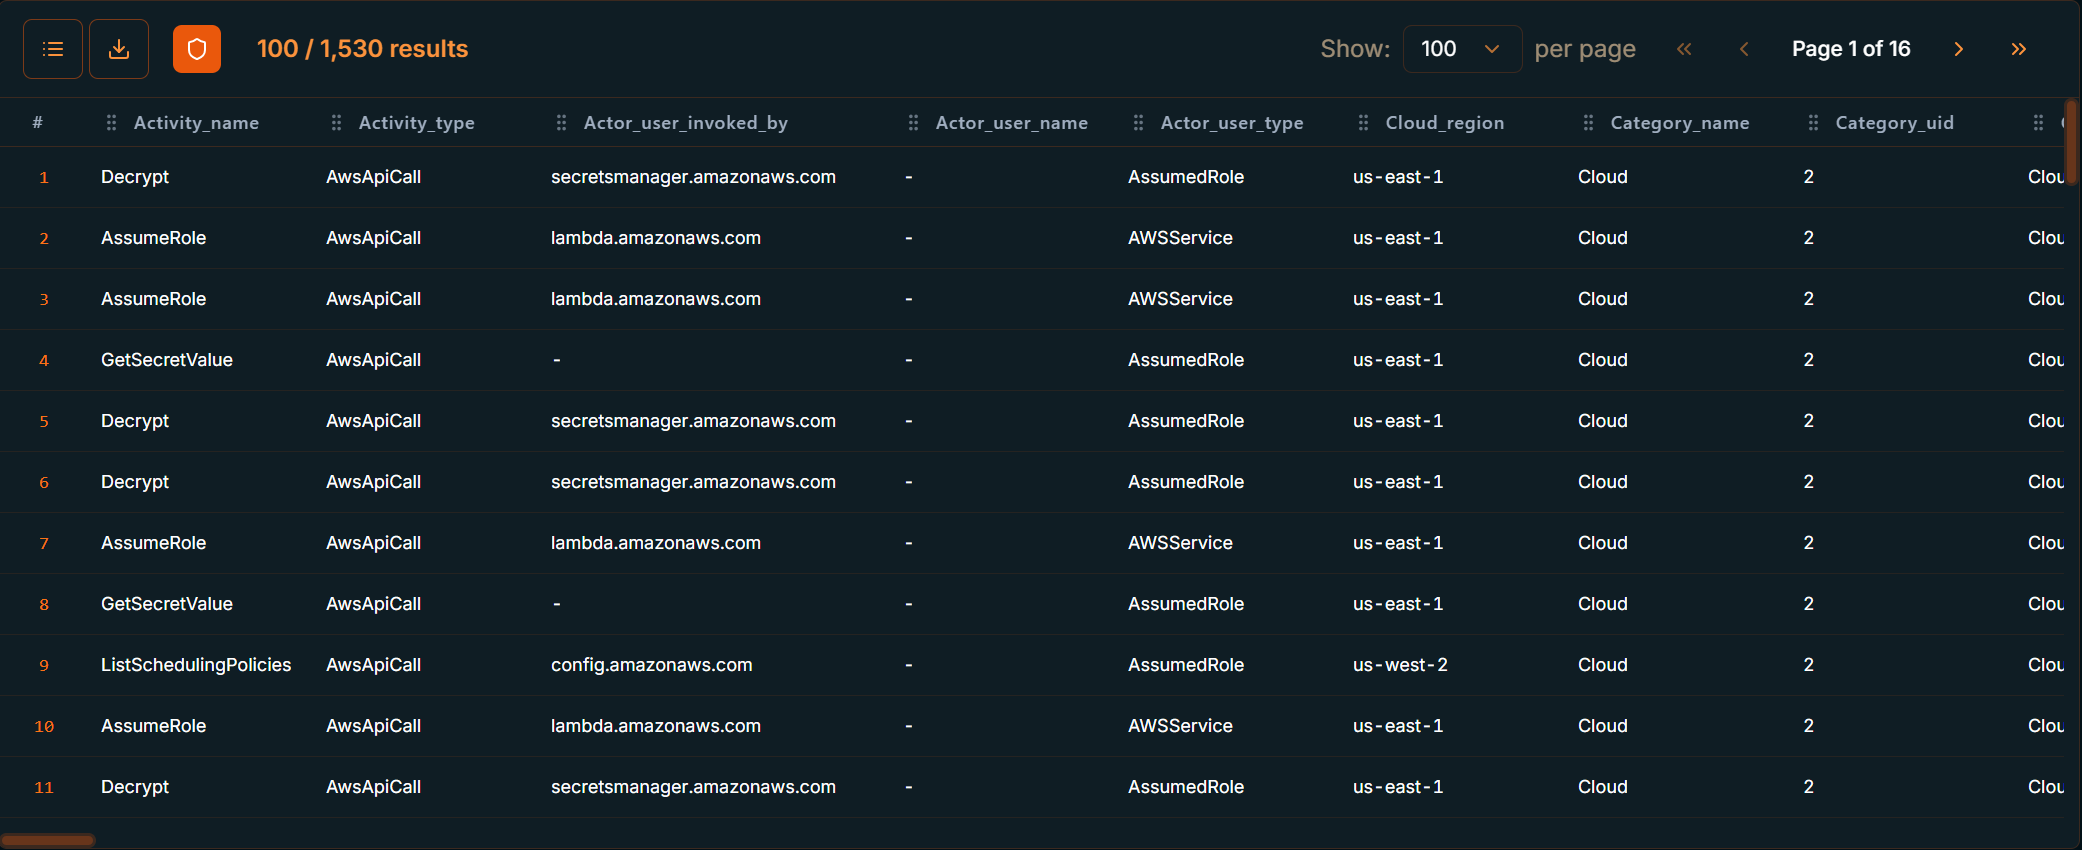Viewport: 2082px width, 850px height.
Task: Click the orange shield icon button
Action: coord(197,49)
